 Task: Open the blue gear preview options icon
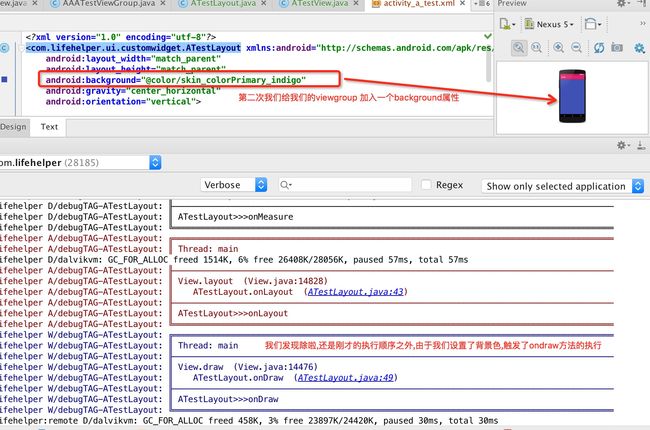pyautogui.click(x=639, y=48)
